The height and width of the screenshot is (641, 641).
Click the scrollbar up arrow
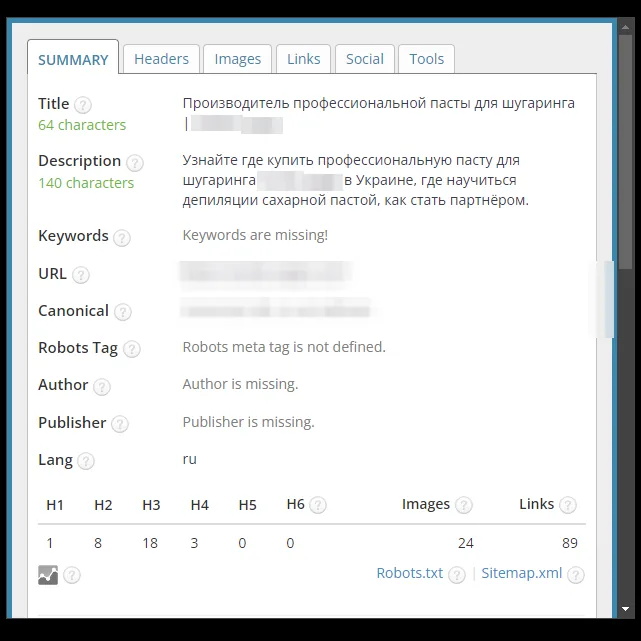pos(625,27)
